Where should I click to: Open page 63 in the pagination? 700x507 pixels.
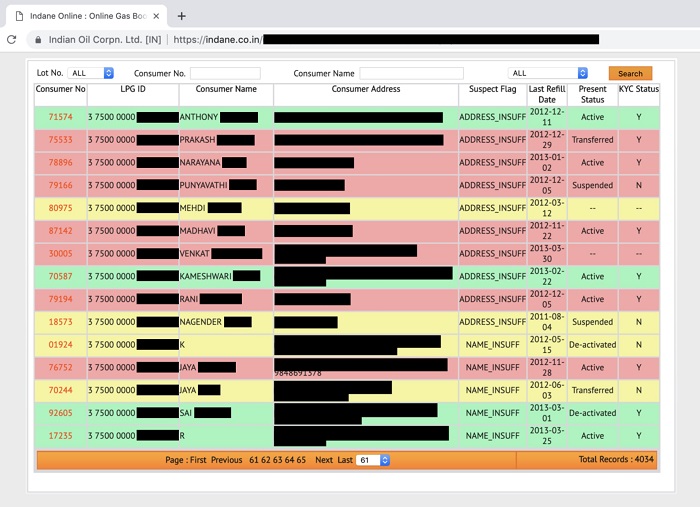(x=278, y=460)
